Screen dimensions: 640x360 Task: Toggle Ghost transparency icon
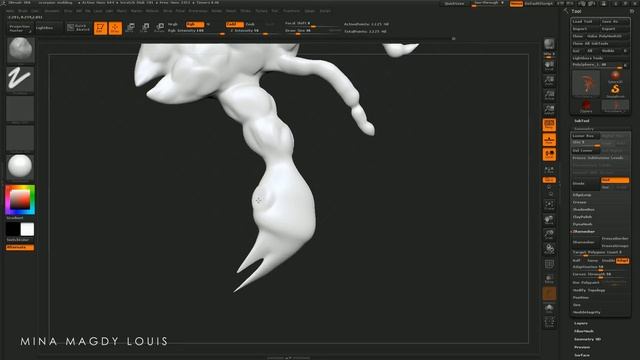point(549,293)
